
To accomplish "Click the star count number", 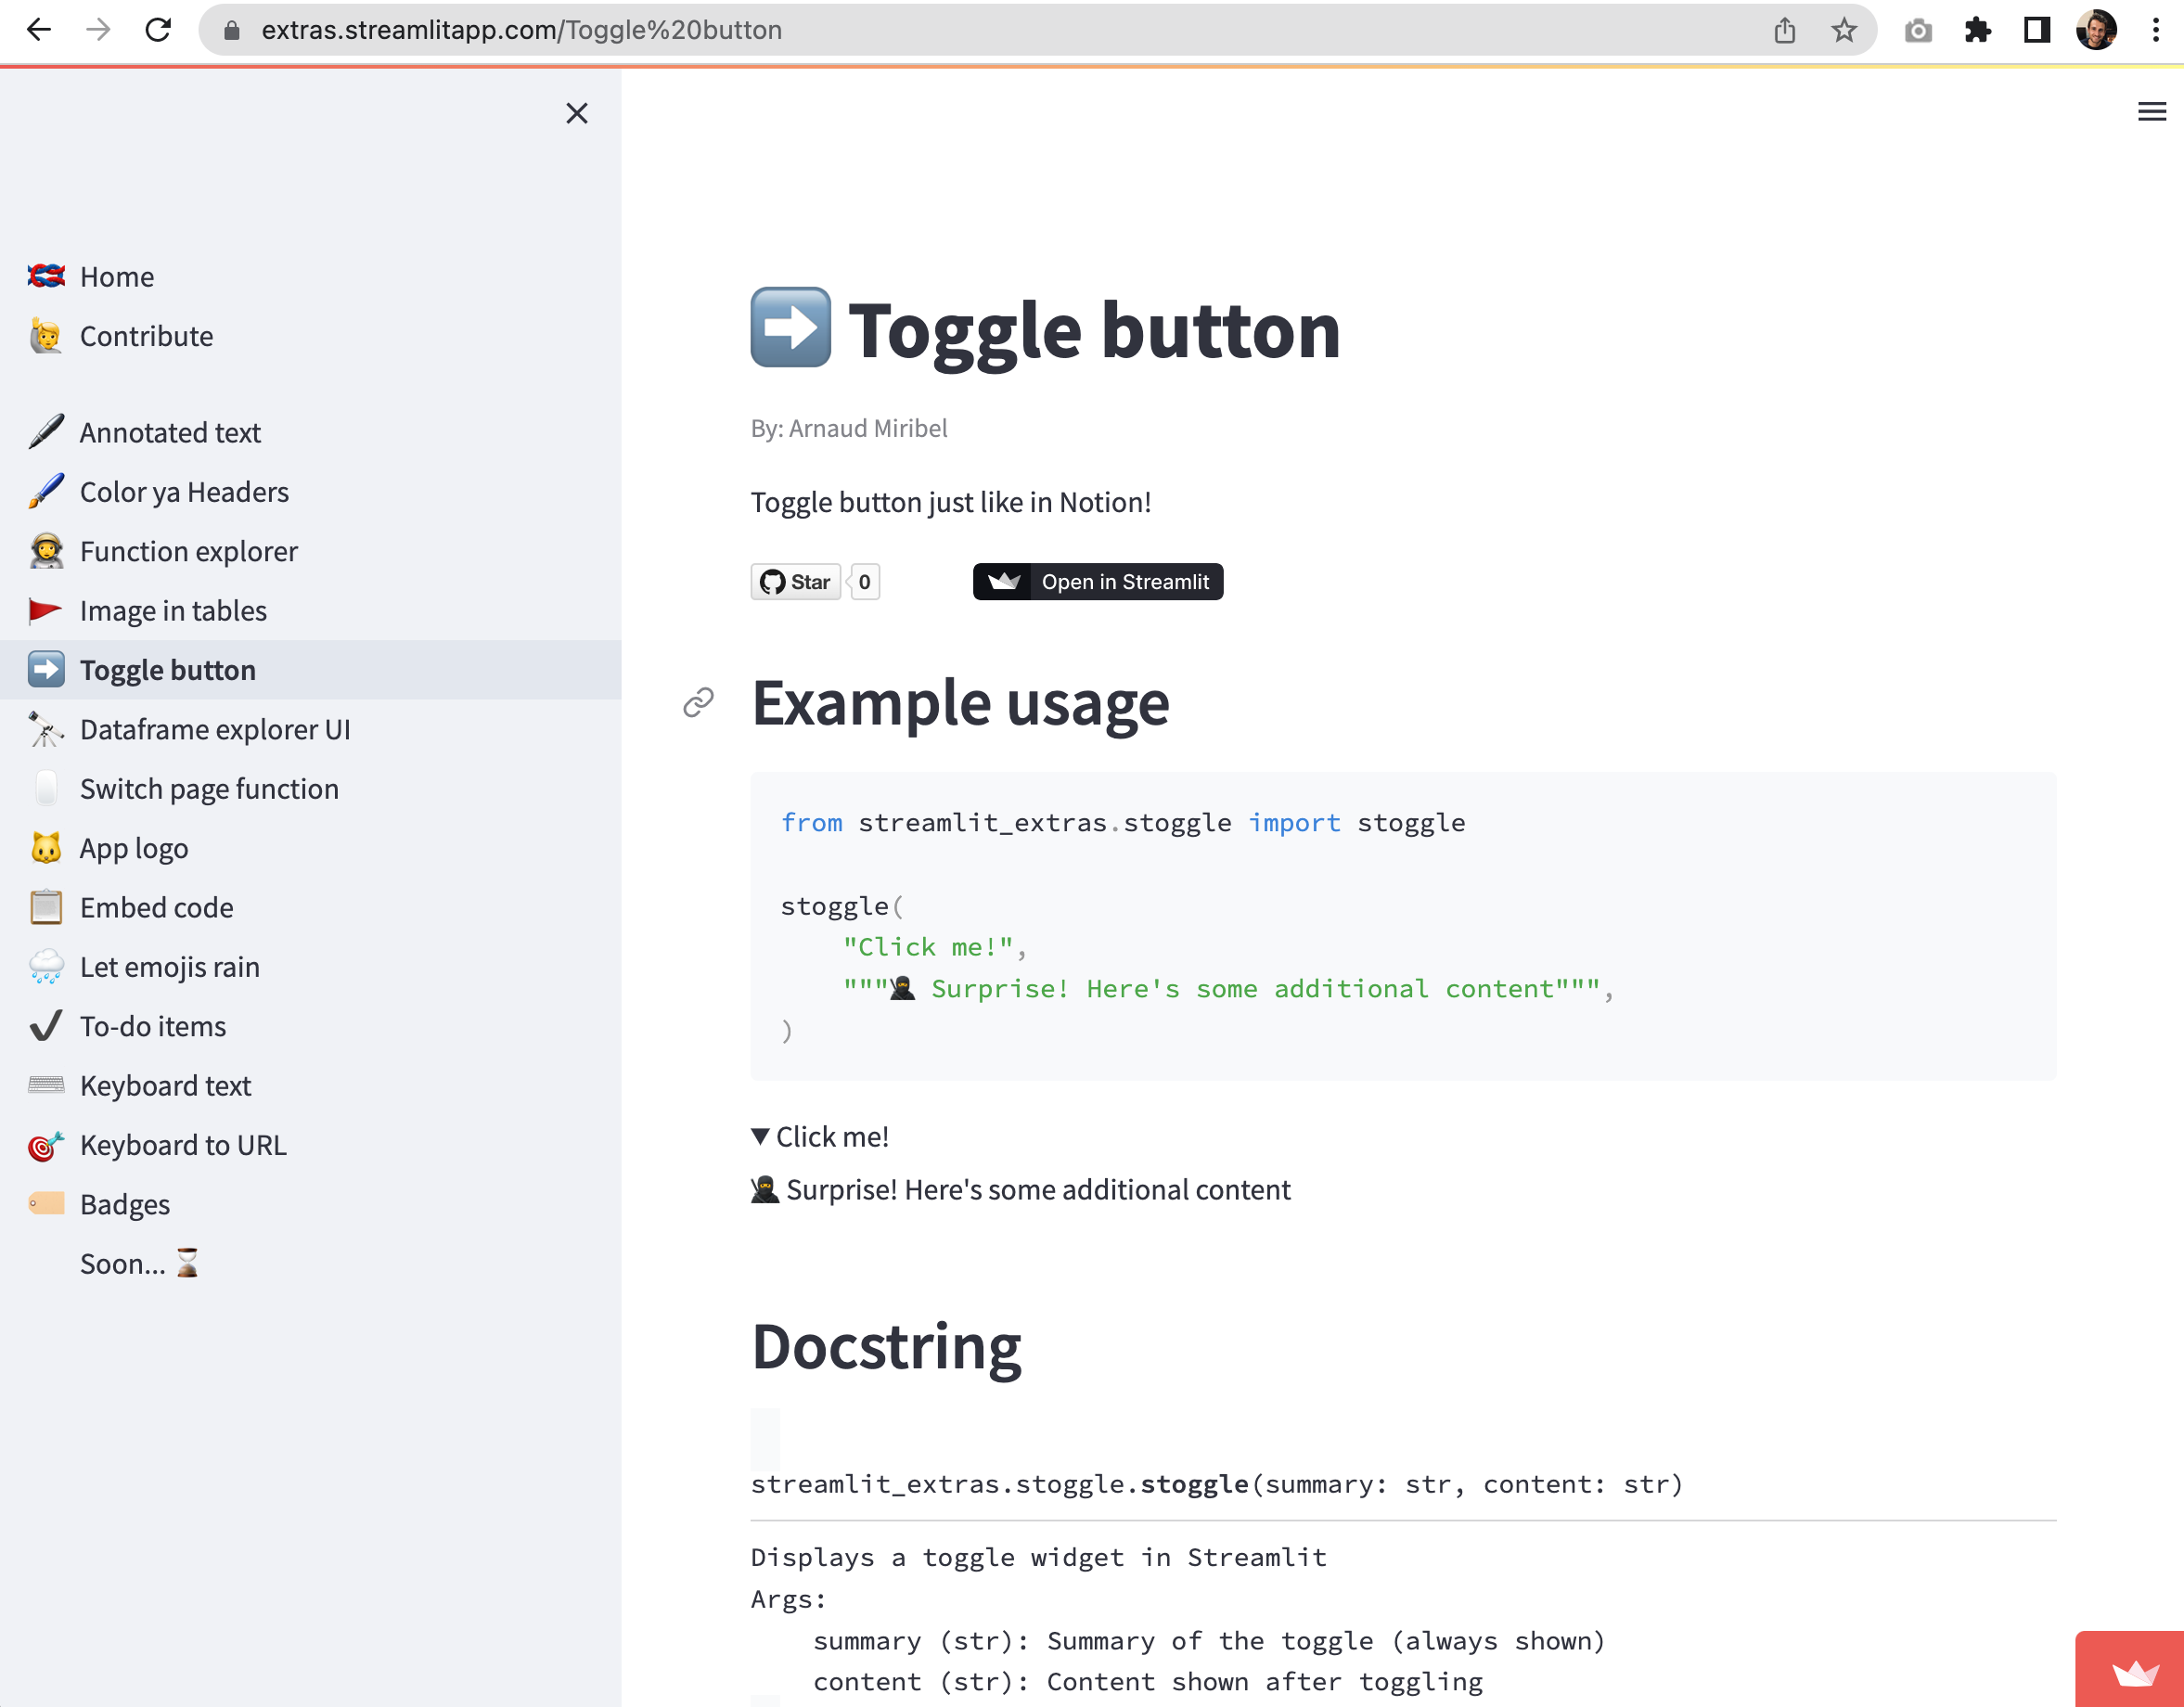I will (x=865, y=582).
